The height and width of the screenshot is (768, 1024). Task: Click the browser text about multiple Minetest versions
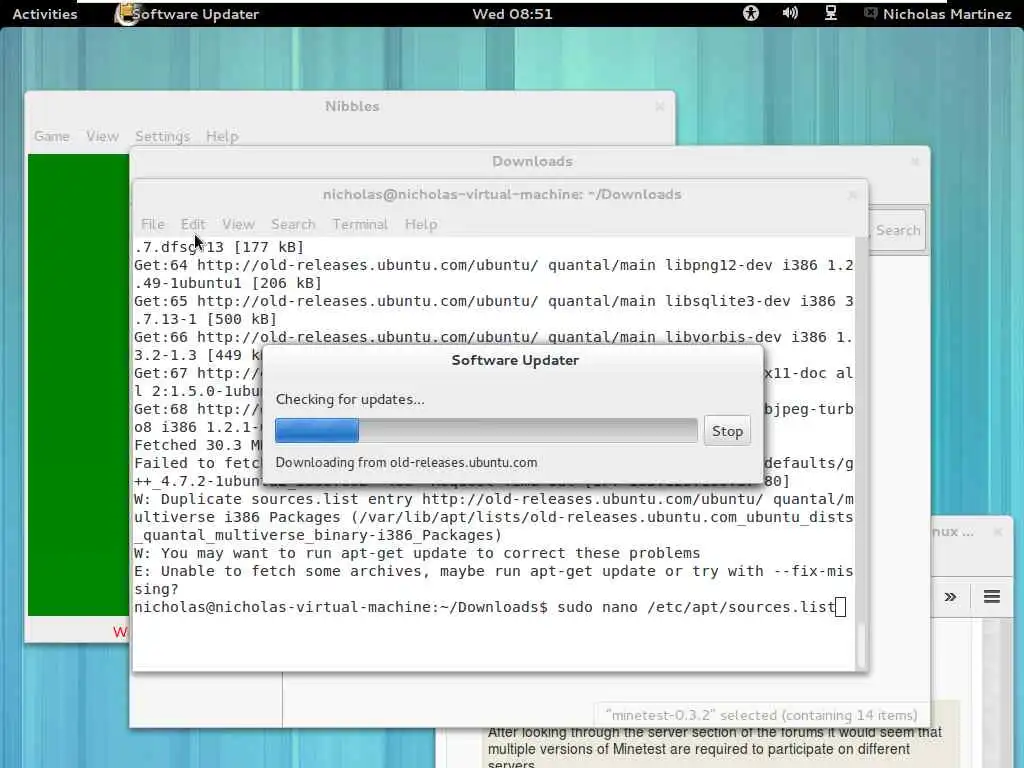[x=714, y=748]
